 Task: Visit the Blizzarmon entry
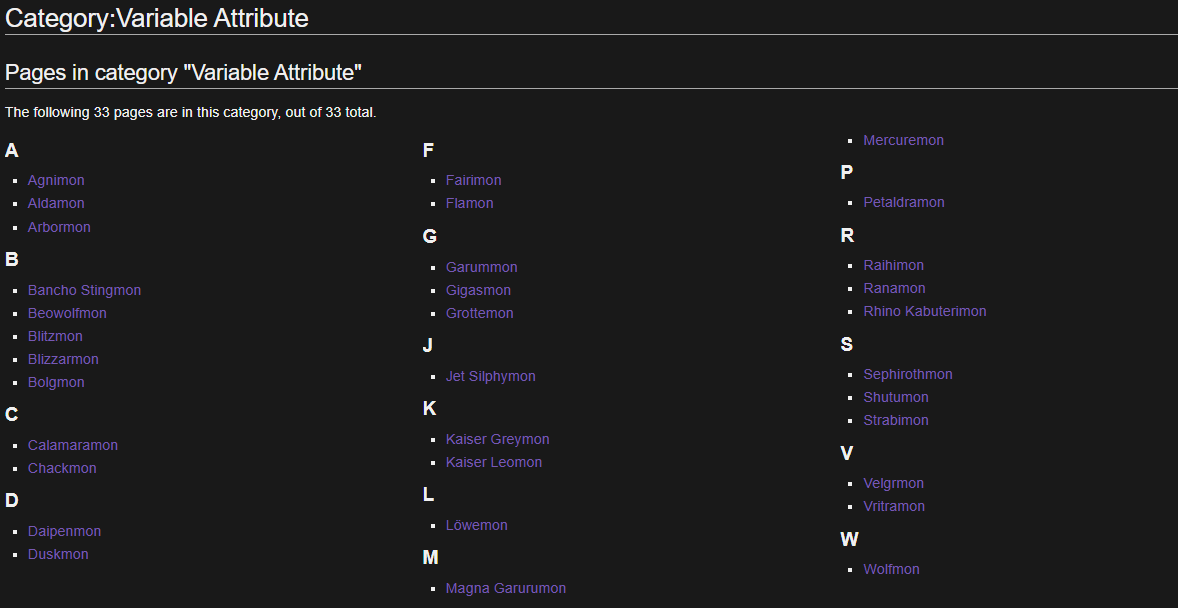click(63, 359)
